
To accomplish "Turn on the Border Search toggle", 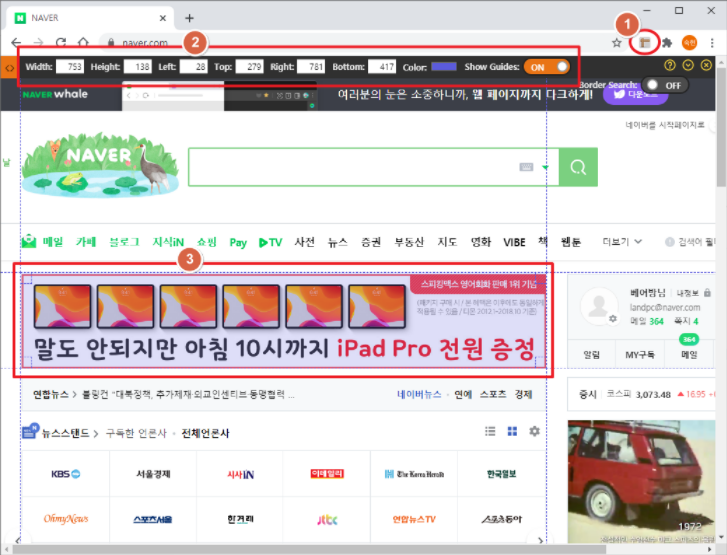I will click(x=664, y=85).
